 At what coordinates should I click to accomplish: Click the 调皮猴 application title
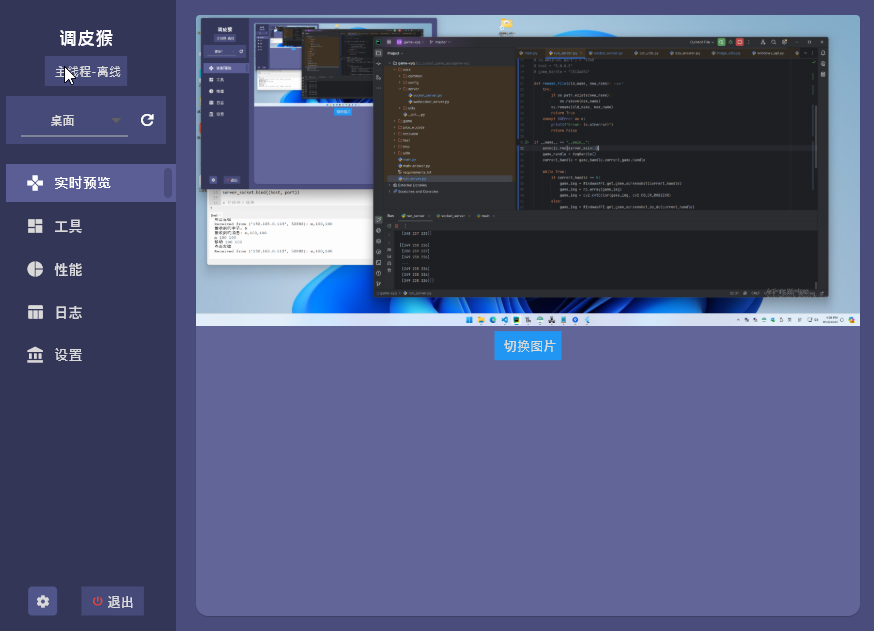[x=86, y=39]
